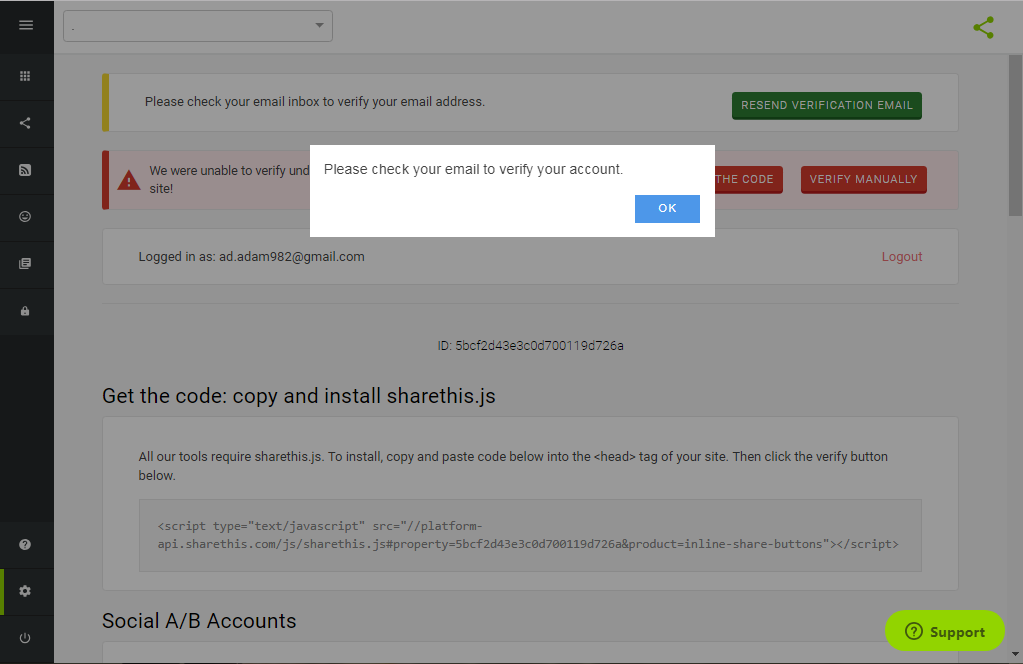
Task: Click the 'Please check your email to verify your account.' dialog message
Action: coord(473,170)
